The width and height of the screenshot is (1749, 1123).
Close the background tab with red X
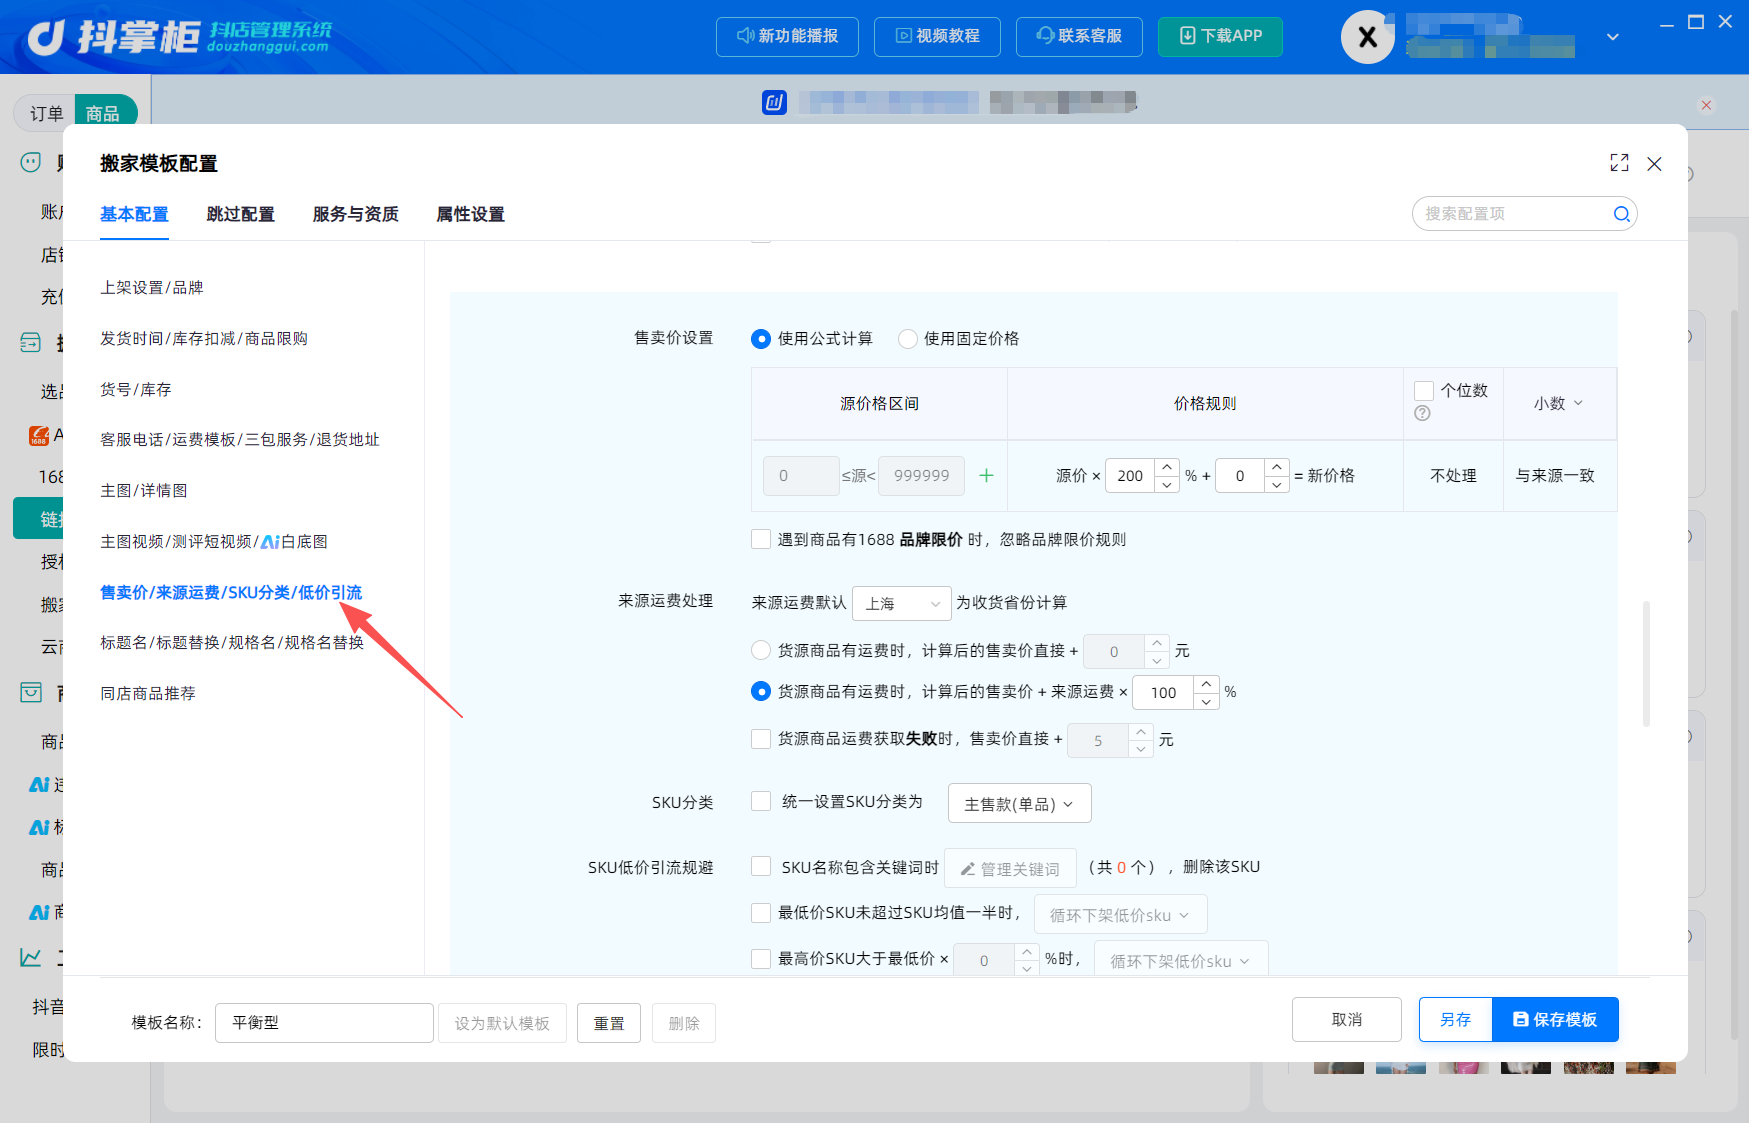tap(1706, 105)
